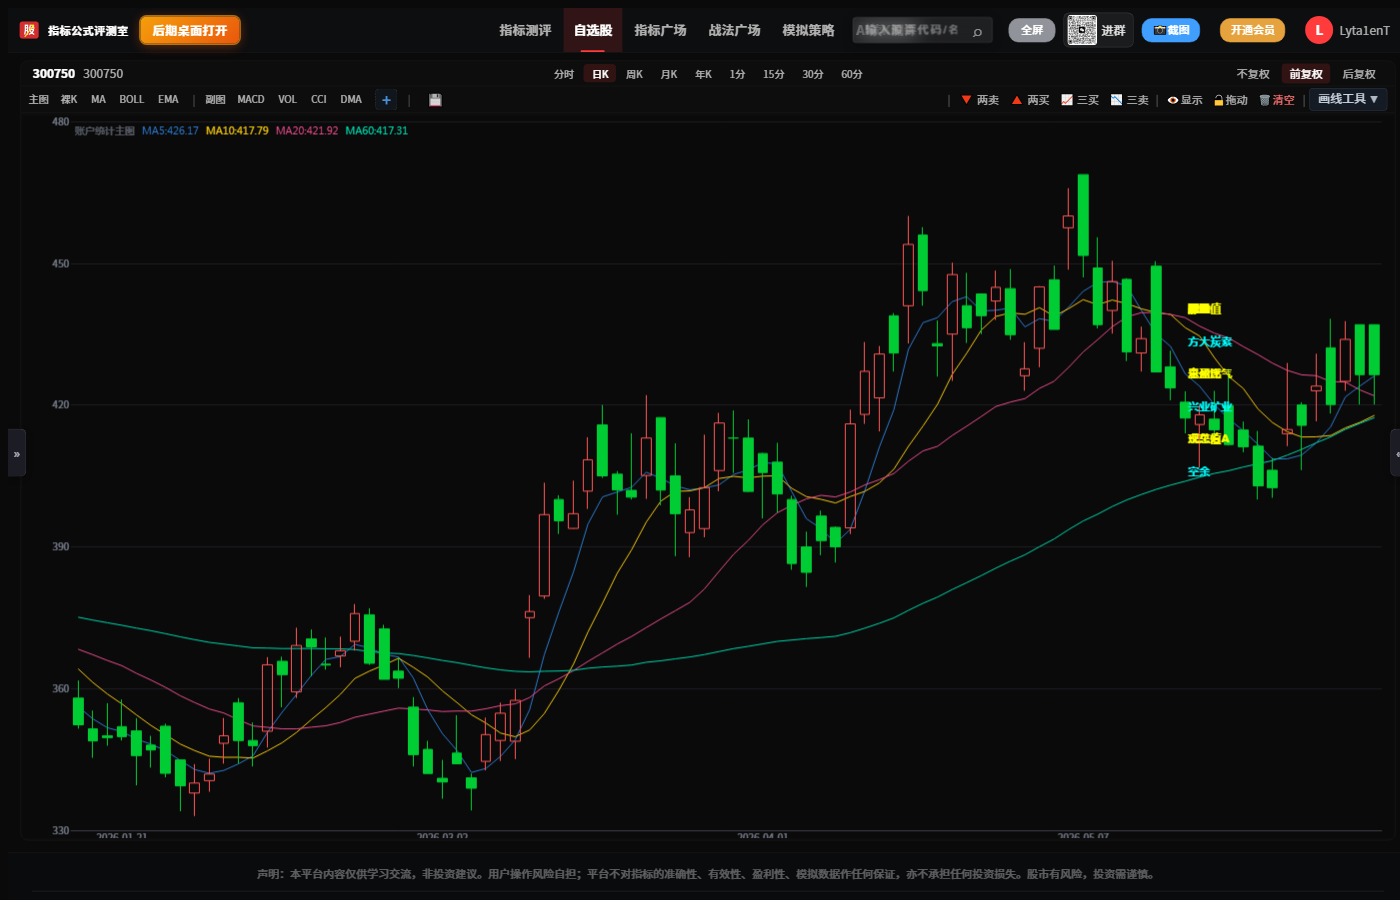Add a new indicator with plus button
1400x900 pixels.
point(386,100)
